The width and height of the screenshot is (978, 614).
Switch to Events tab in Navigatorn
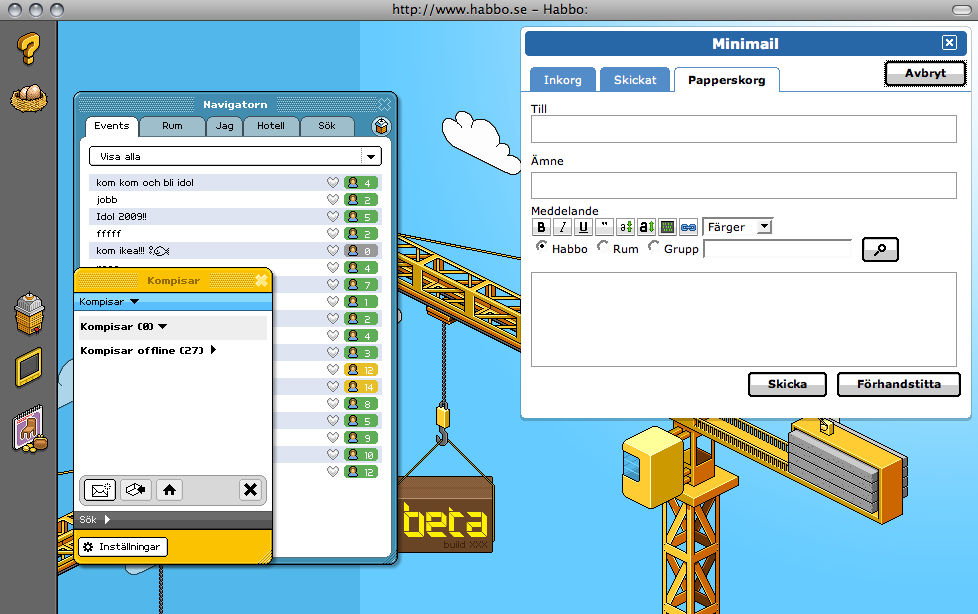coord(112,126)
